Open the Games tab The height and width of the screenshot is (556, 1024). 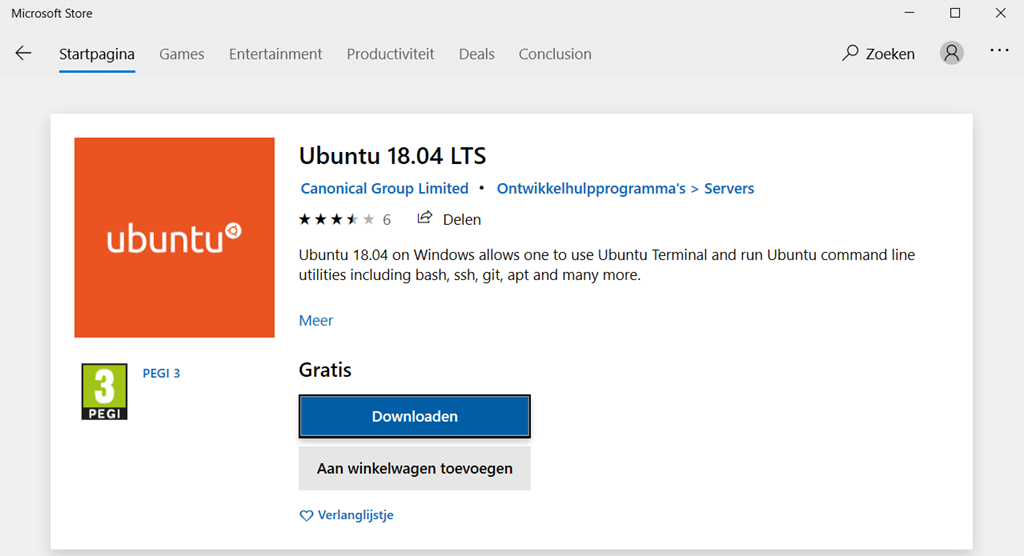(x=182, y=54)
